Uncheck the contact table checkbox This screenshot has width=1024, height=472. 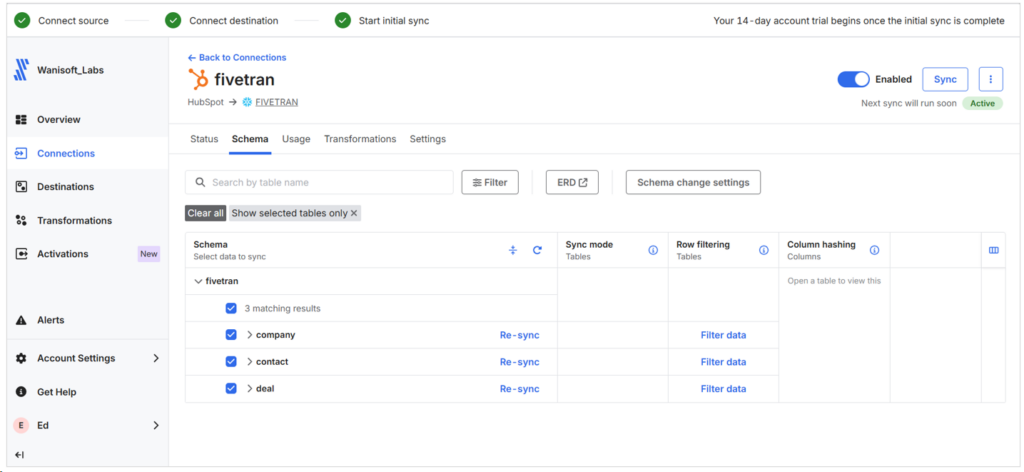click(x=231, y=362)
